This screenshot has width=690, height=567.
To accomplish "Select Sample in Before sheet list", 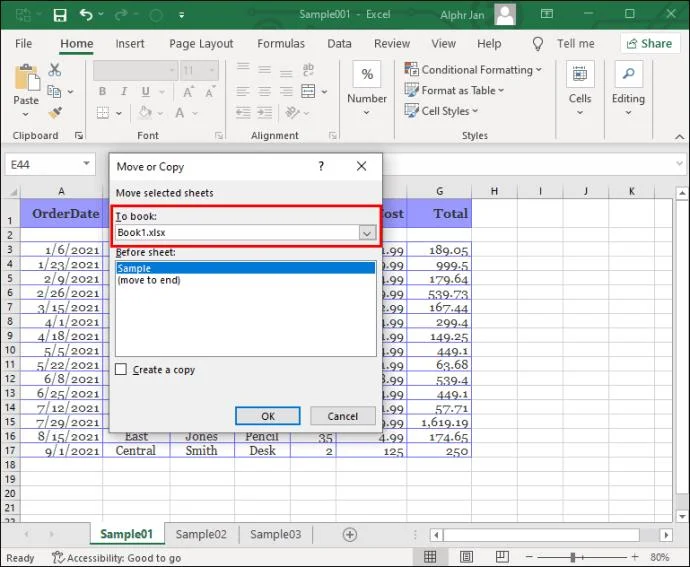I will (246, 268).
